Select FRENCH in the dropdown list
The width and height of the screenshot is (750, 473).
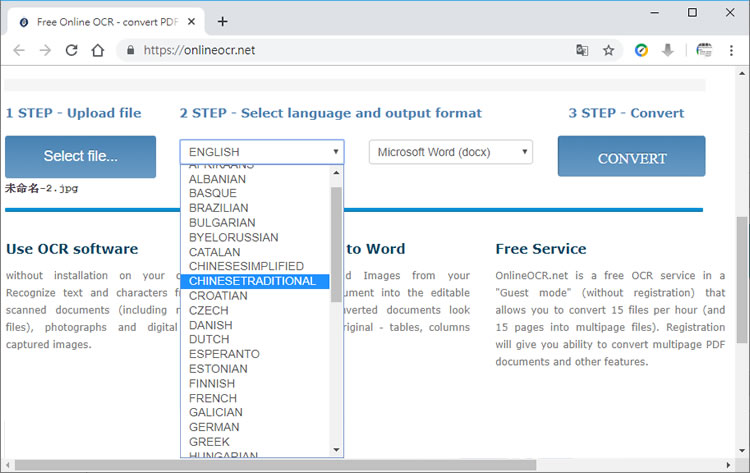213,398
